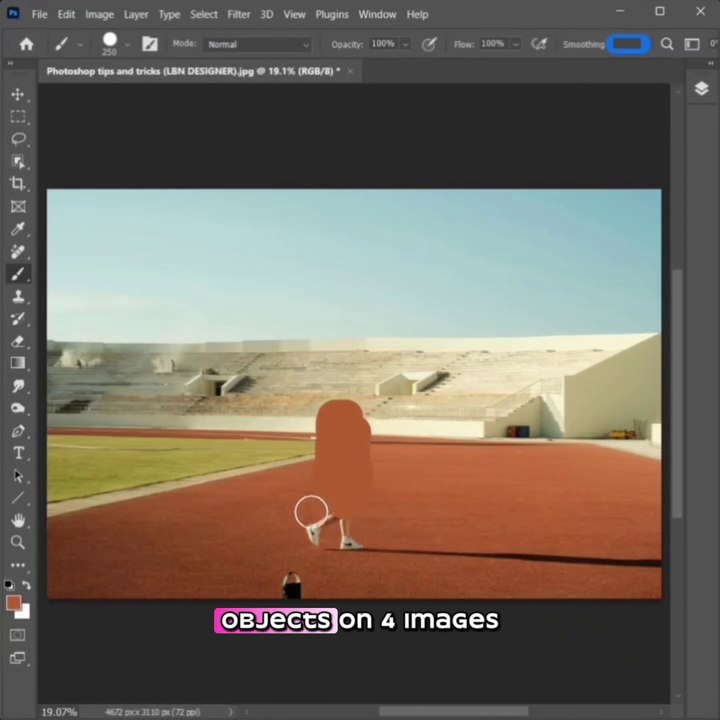The width and height of the screenshot is (720, 720).
Task: Select the Lasso tool
Action: 17,139
